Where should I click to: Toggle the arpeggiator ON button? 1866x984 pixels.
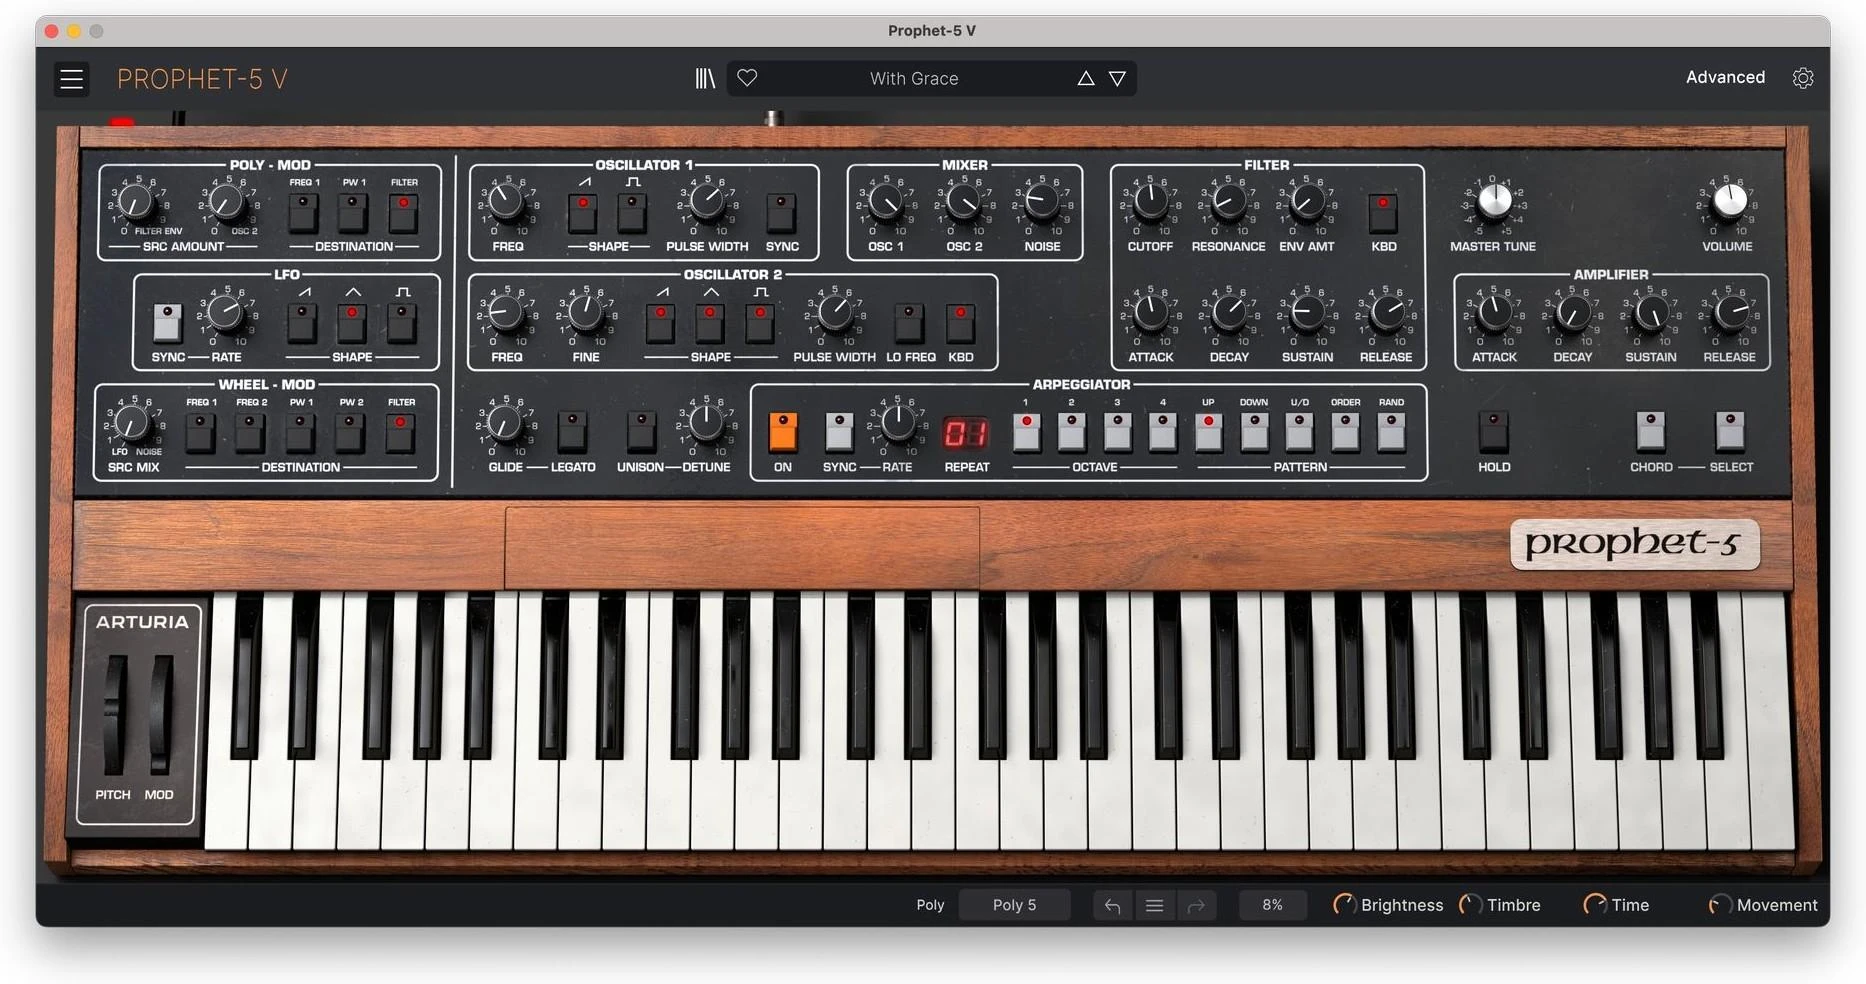pos(783,432)
